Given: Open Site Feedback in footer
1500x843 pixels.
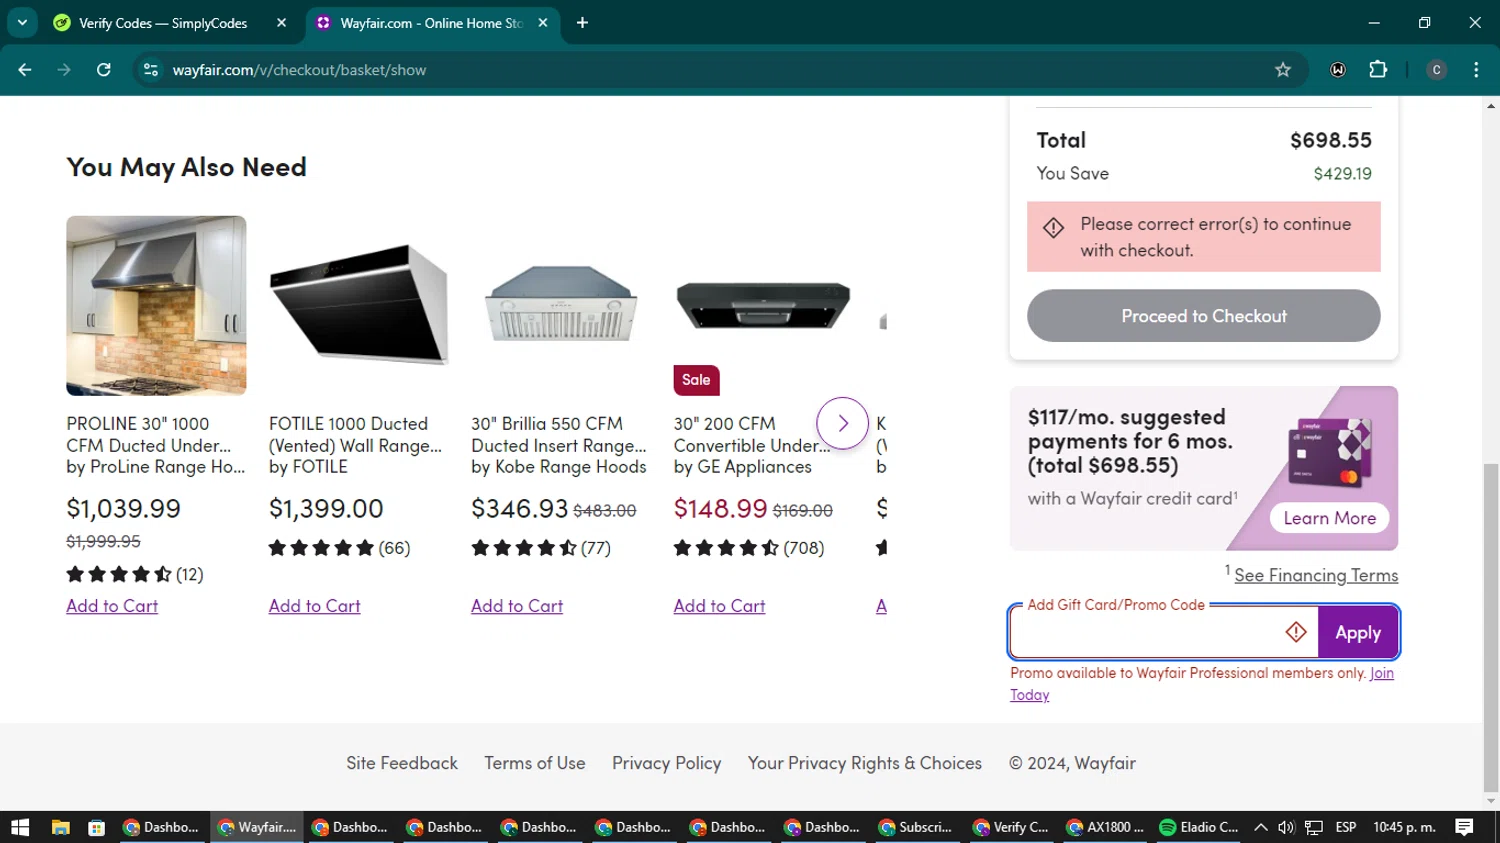Looking at the screenshot, I should pos(402,763).
